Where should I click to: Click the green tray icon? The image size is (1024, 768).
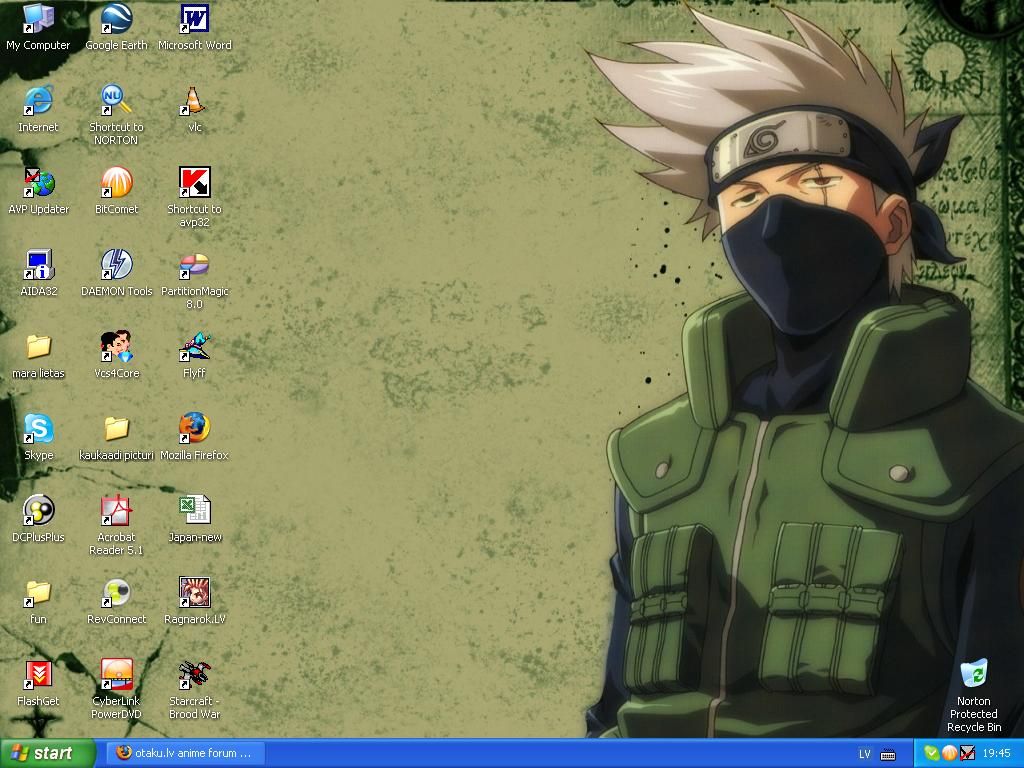[931, 754]
